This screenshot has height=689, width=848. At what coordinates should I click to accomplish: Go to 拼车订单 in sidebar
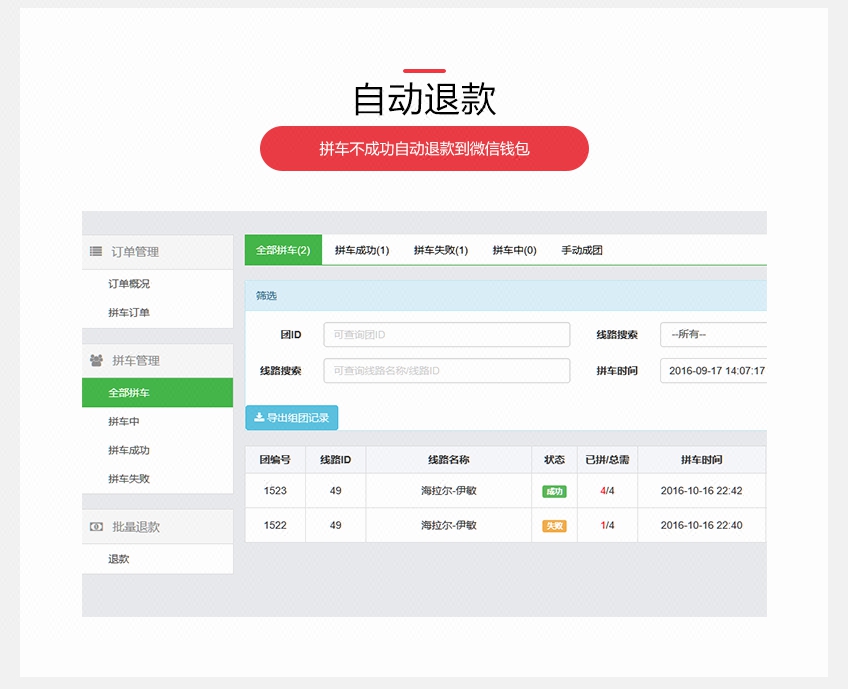[129, 313]
